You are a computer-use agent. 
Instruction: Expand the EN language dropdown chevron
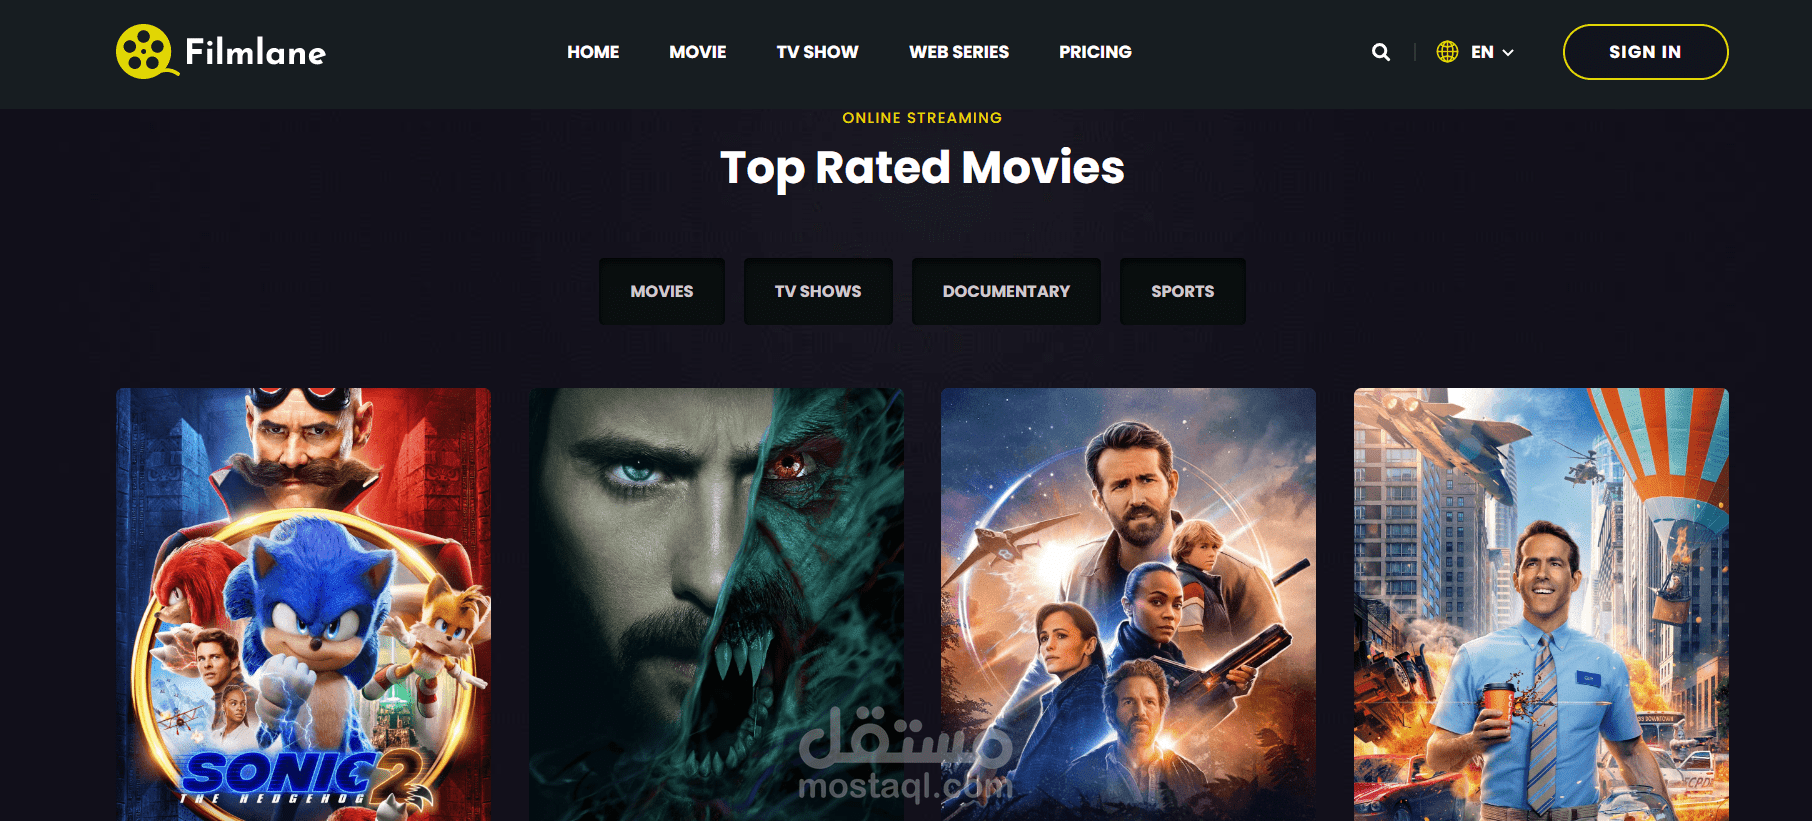point(1508,53)
